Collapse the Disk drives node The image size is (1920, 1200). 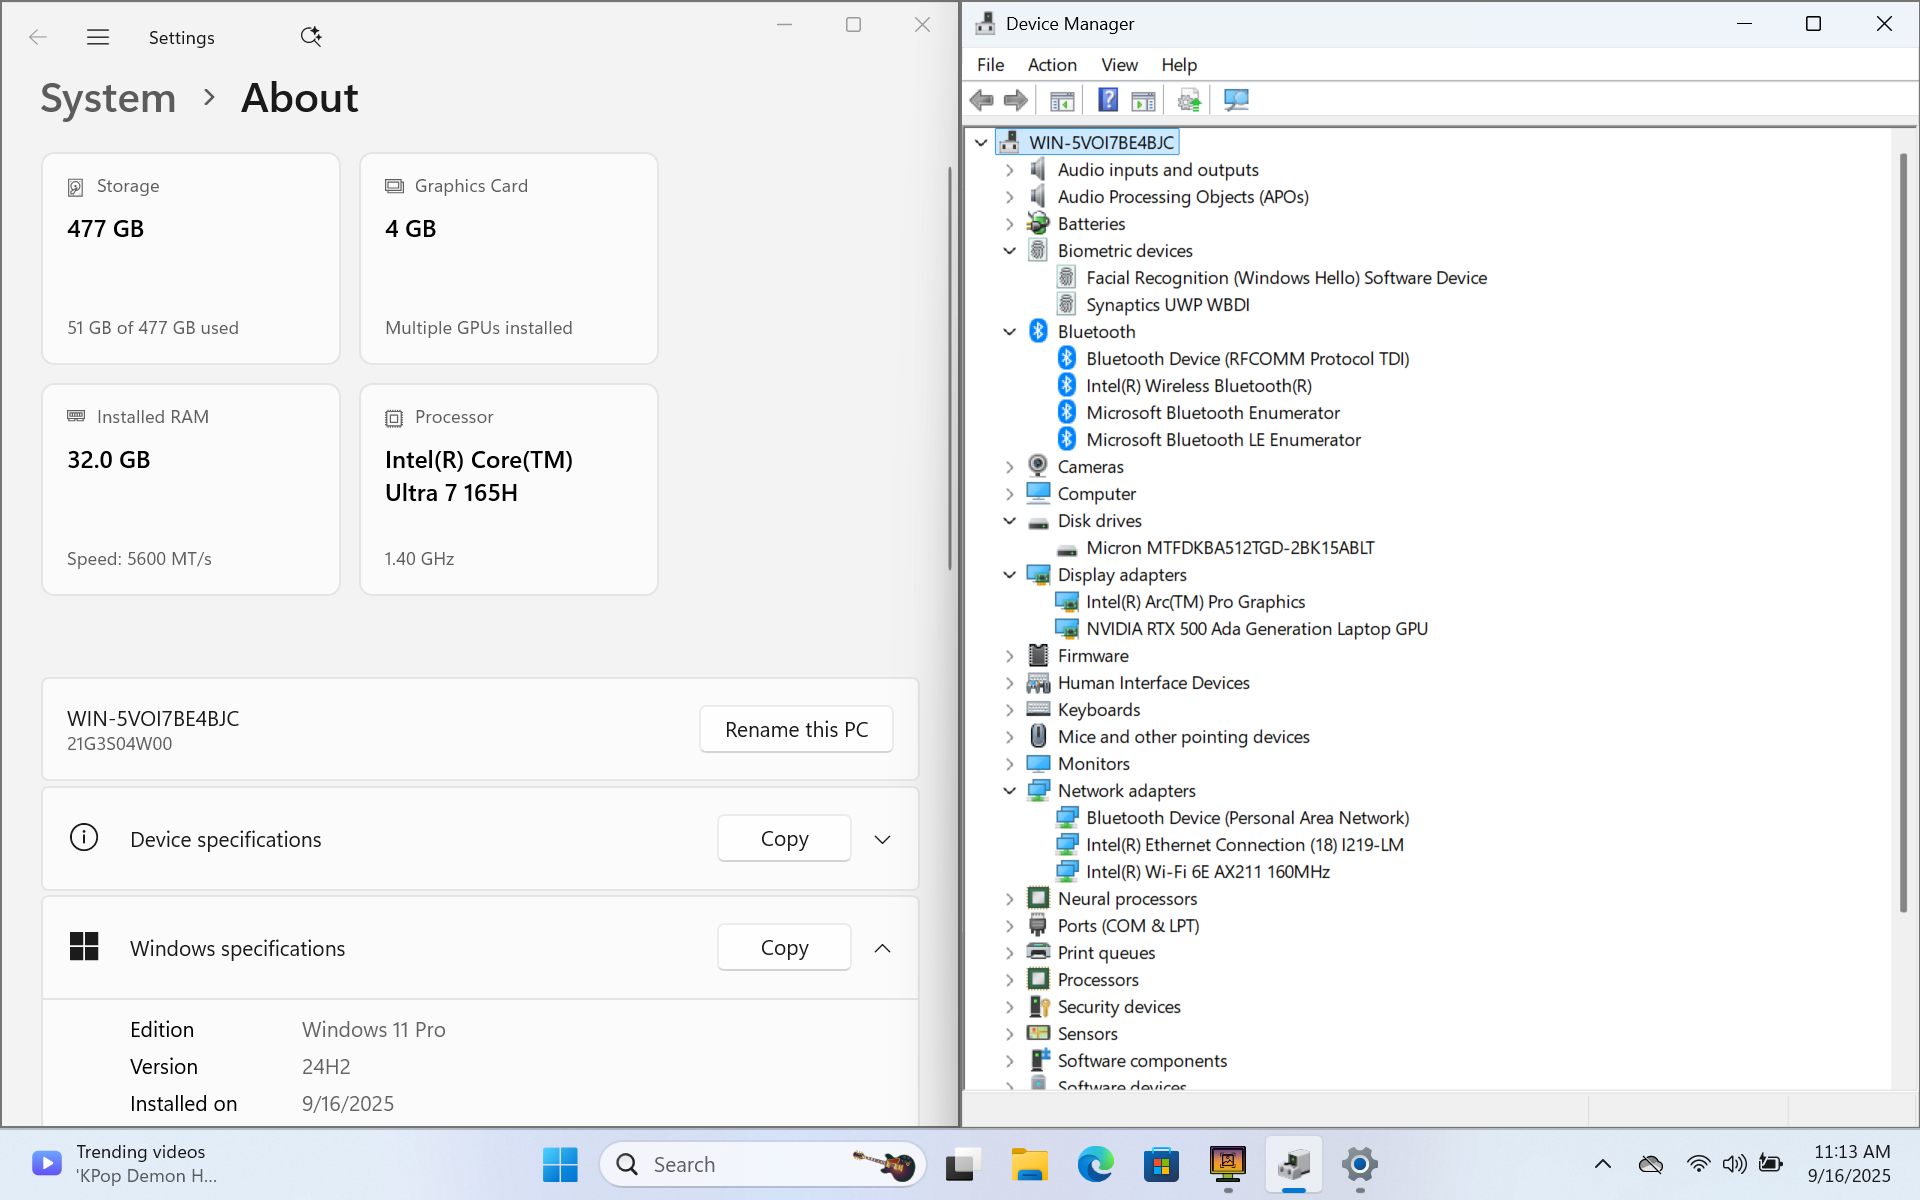pyautogui.click(x=1009, y=521)
